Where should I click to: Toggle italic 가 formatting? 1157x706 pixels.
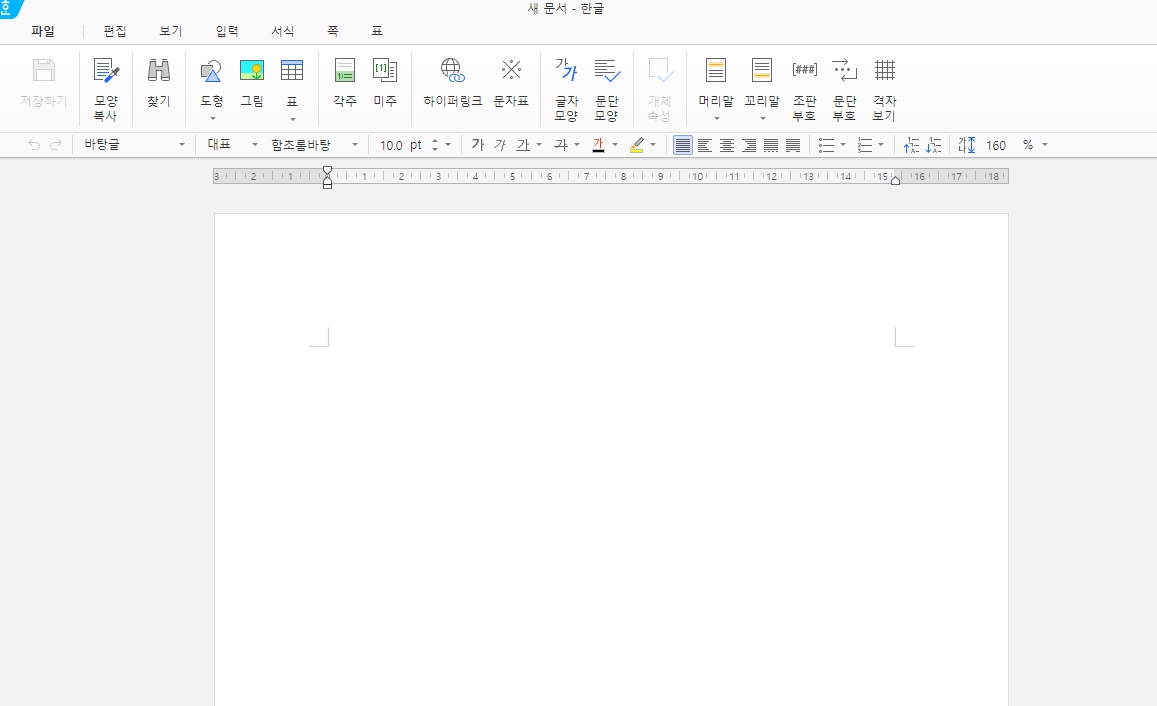[500, 145]
